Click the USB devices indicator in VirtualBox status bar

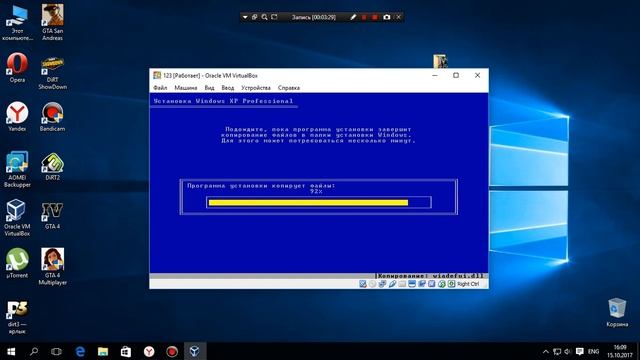point(392,284)
